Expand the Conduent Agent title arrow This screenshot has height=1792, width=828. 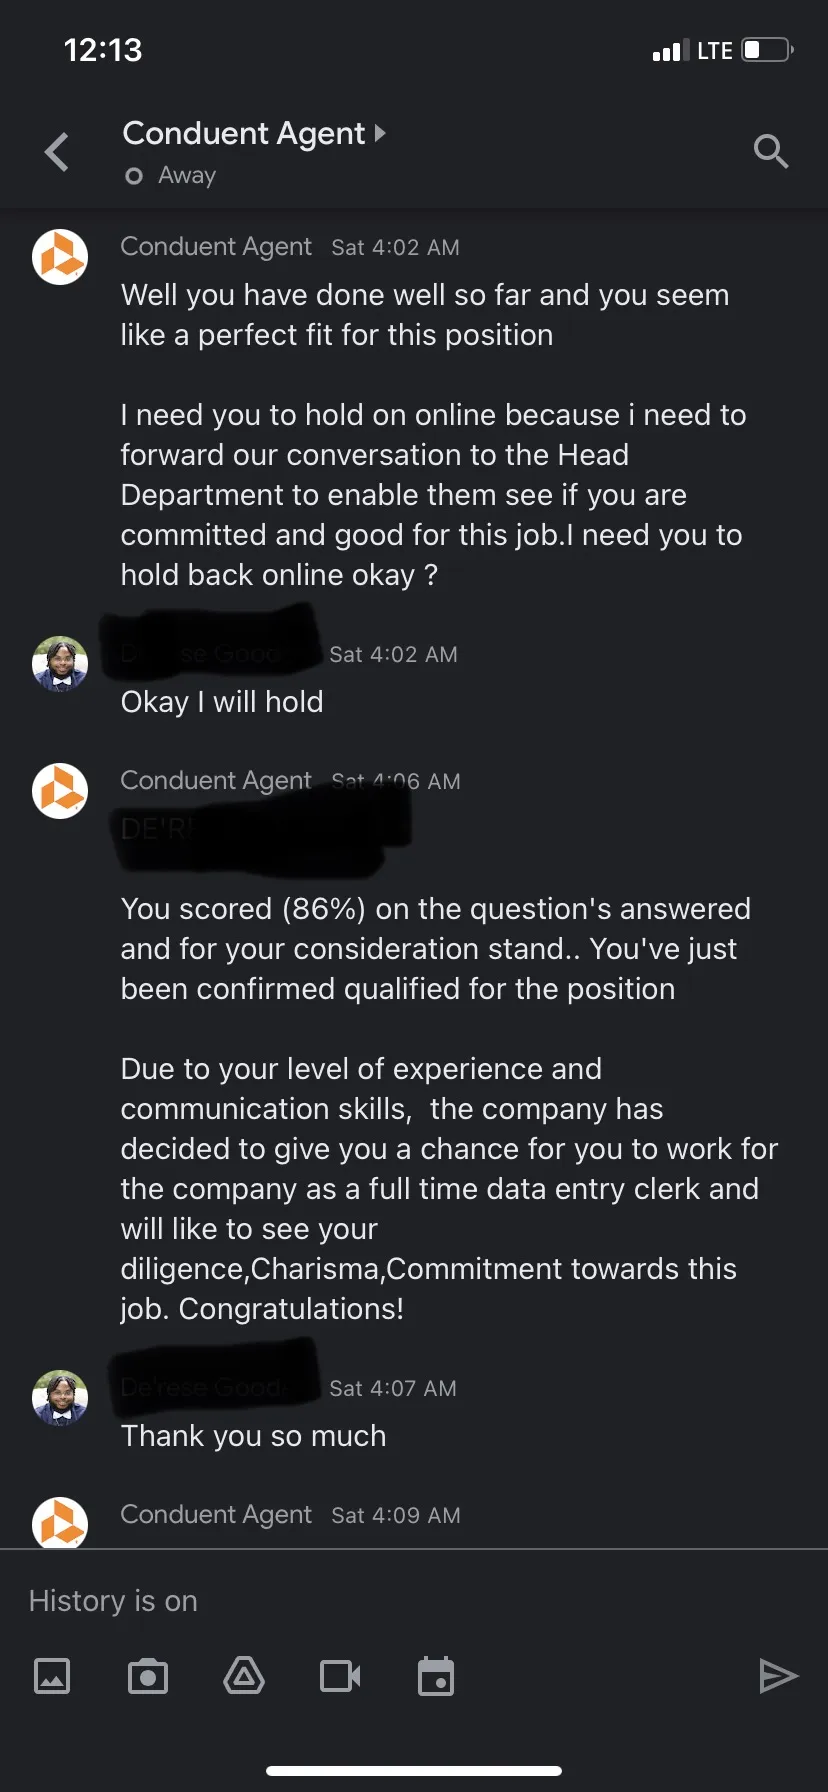coord(380,133)
